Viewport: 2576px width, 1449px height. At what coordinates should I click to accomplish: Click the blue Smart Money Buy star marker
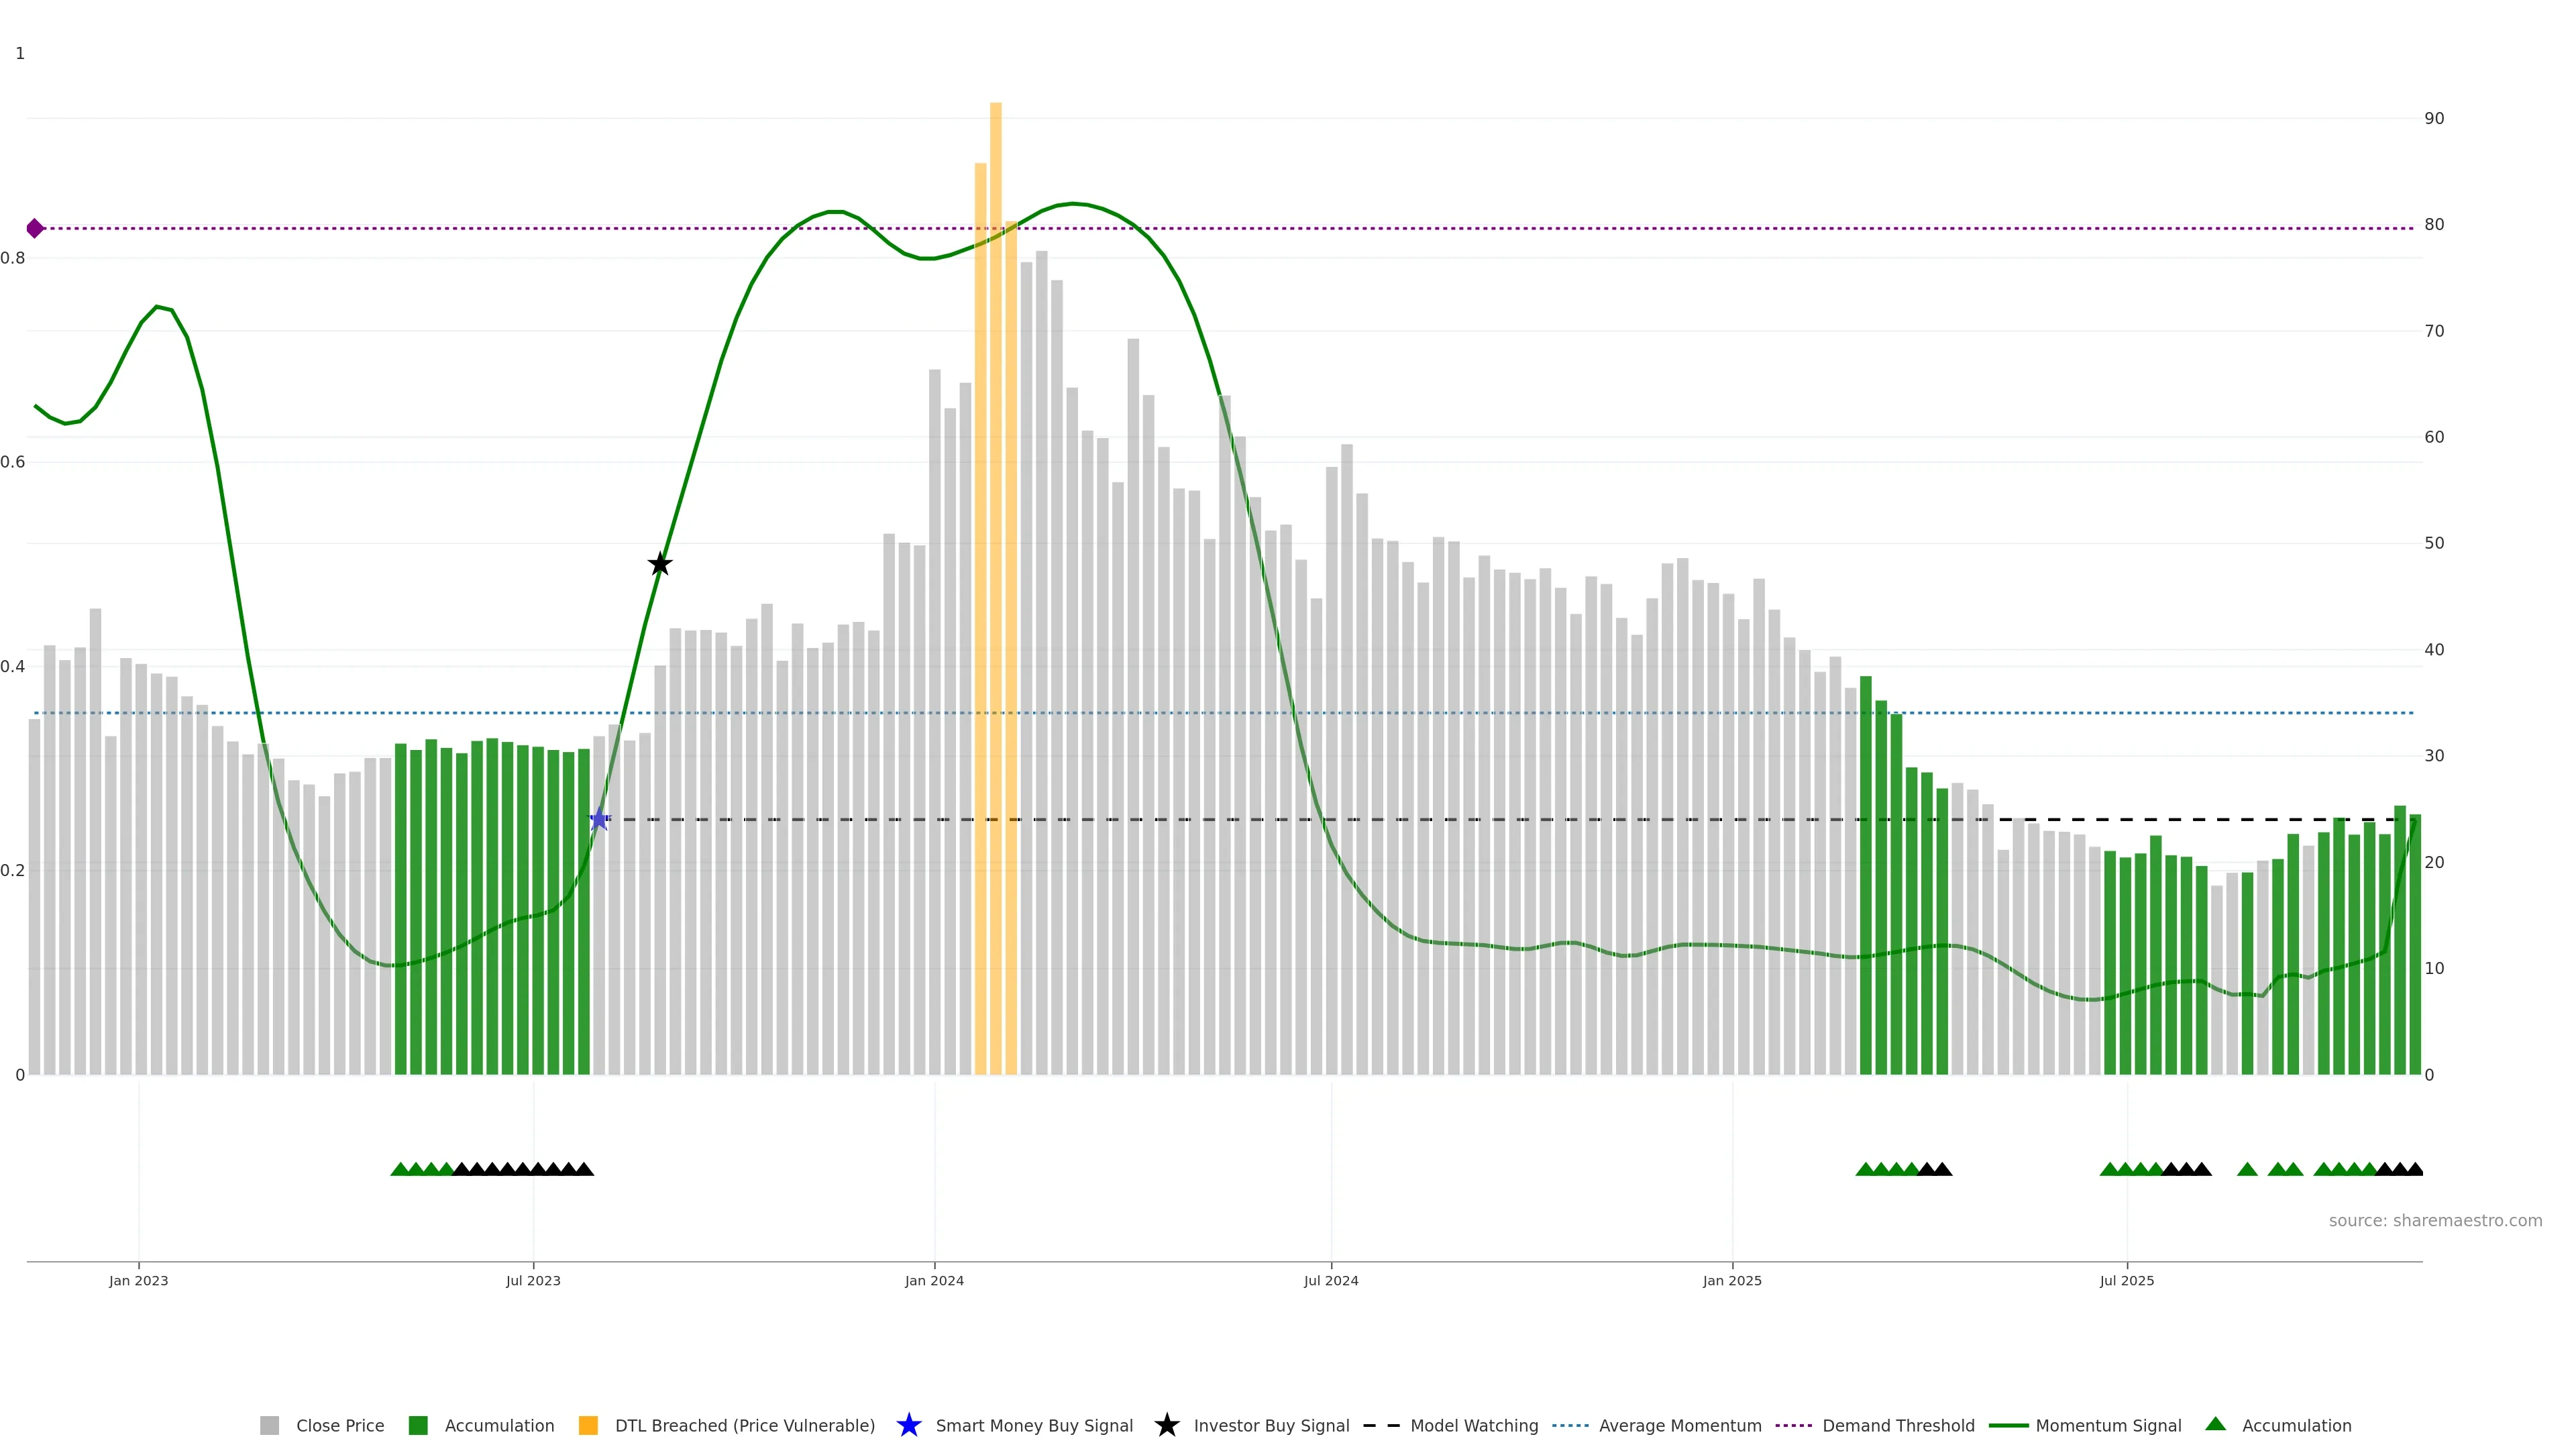point(599,820)
